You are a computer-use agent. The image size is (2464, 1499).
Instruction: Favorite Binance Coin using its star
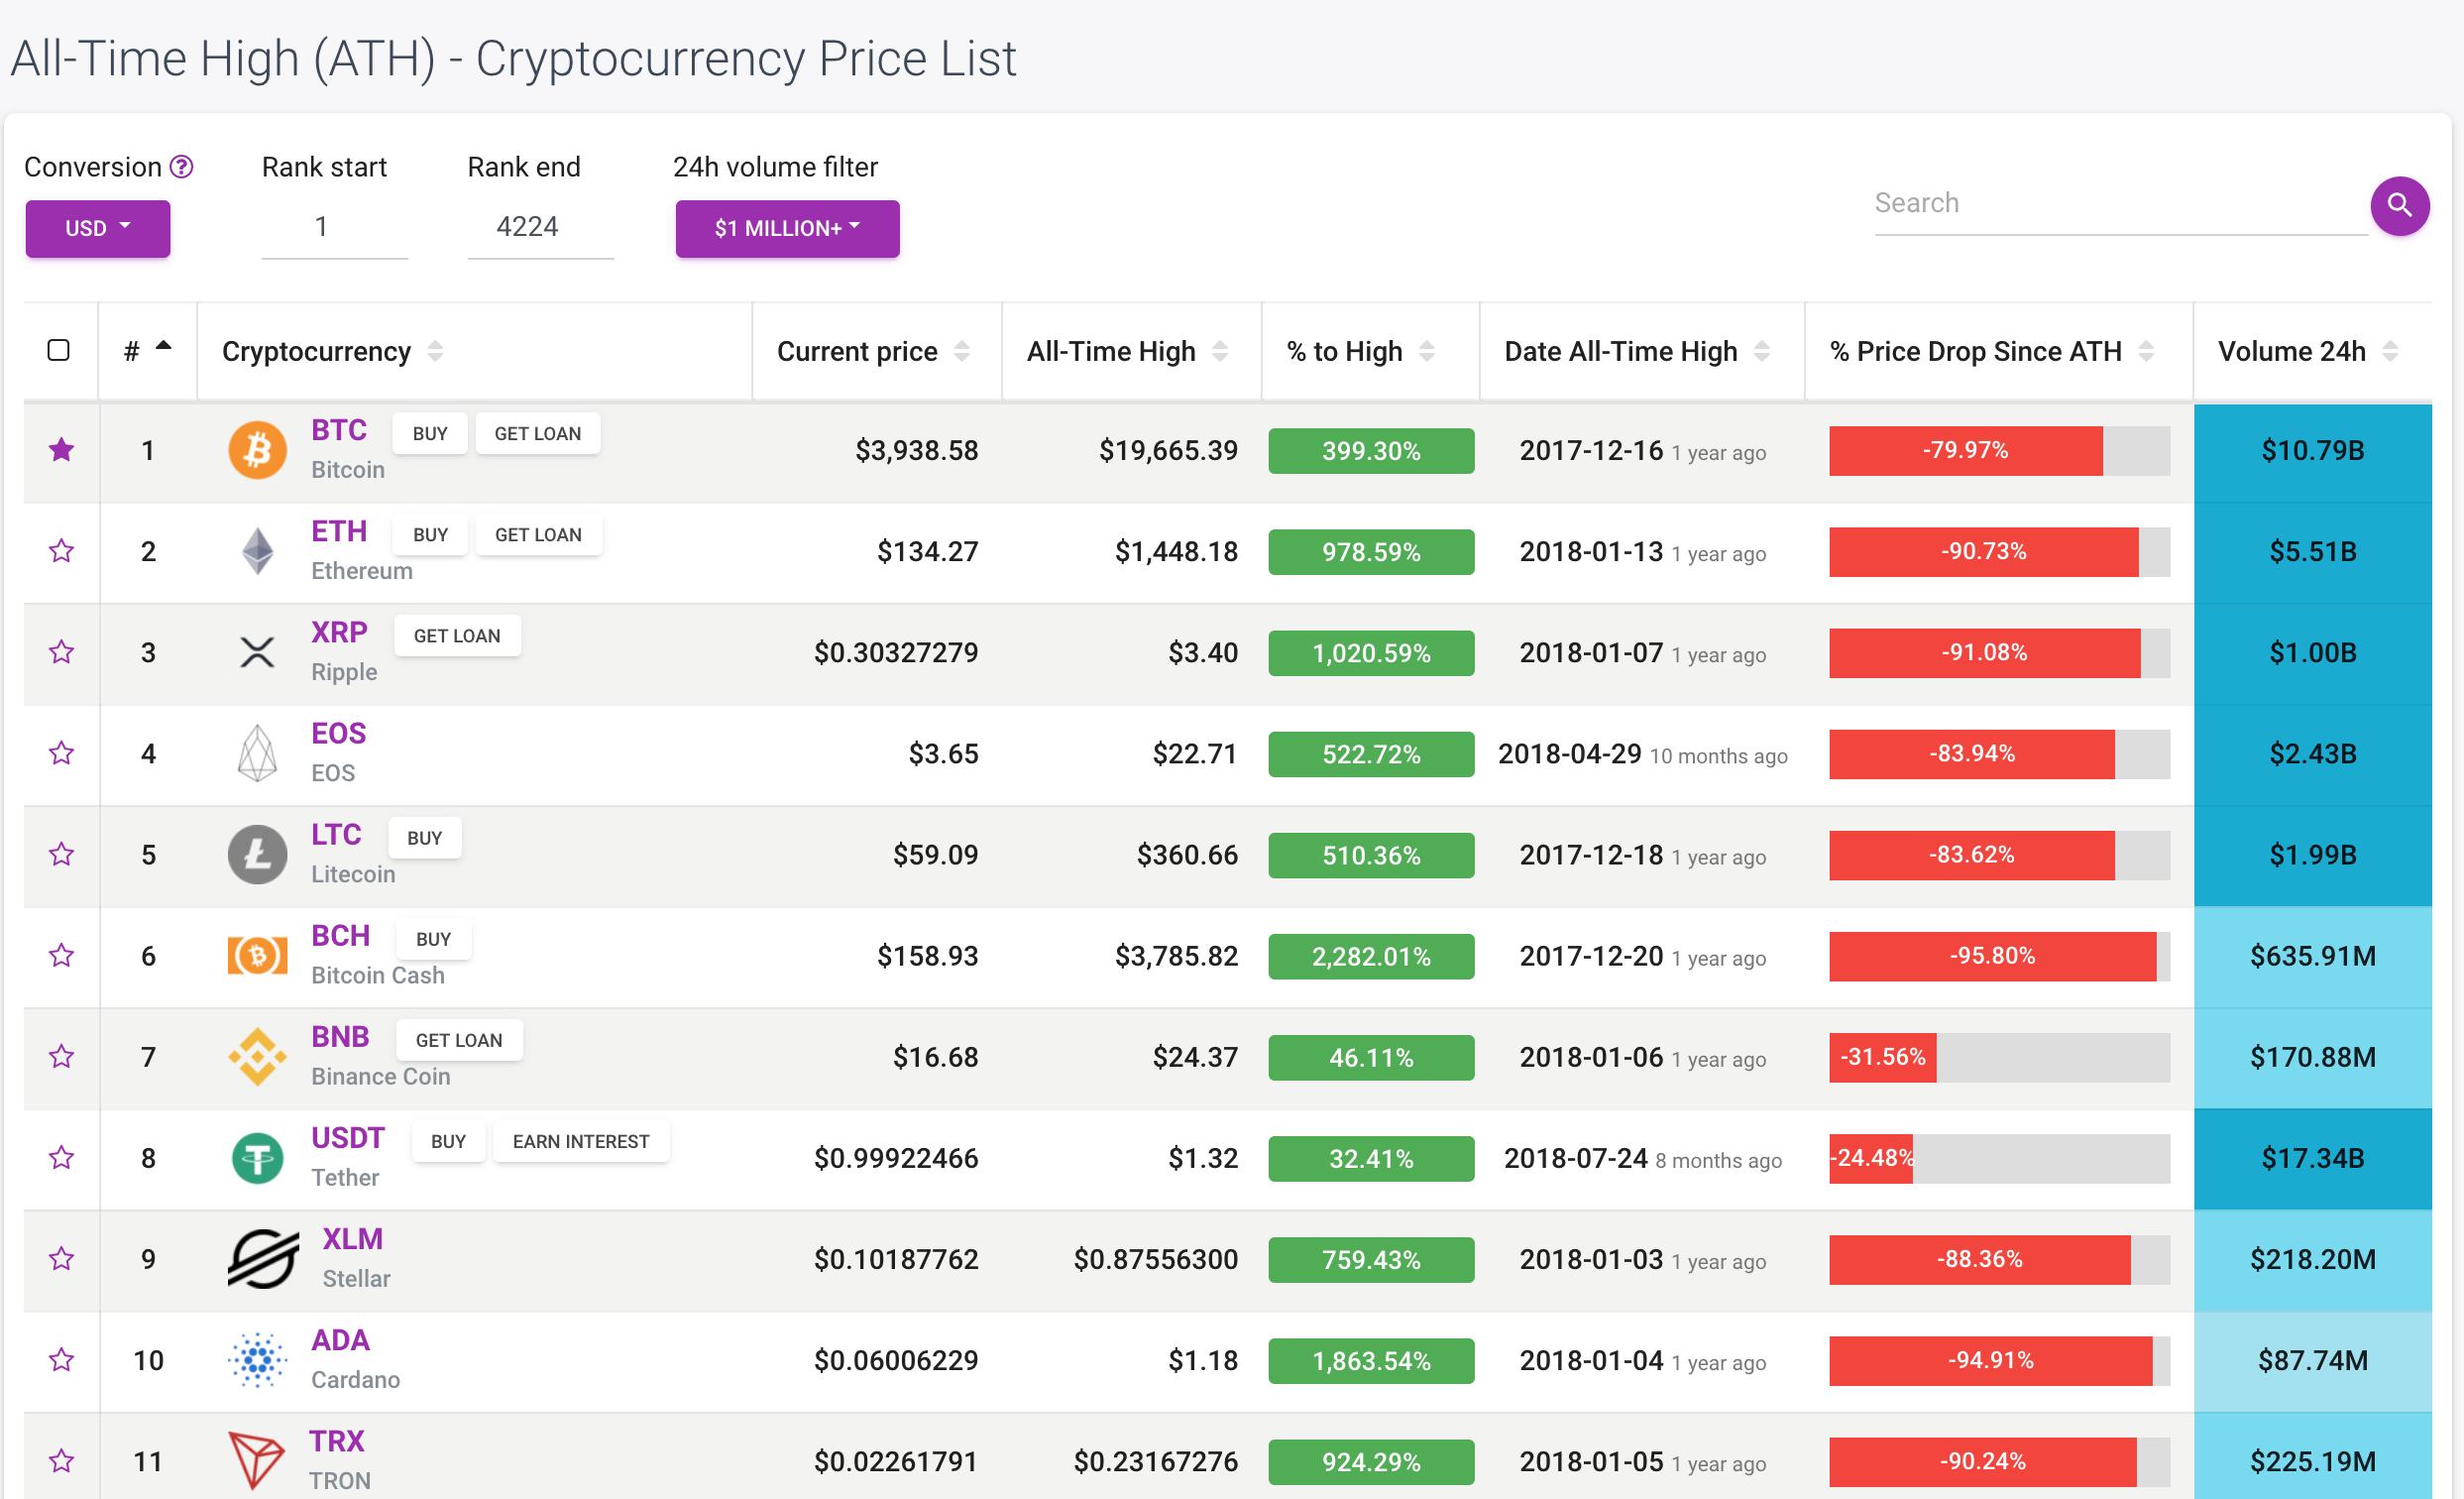click(61, 1055)
